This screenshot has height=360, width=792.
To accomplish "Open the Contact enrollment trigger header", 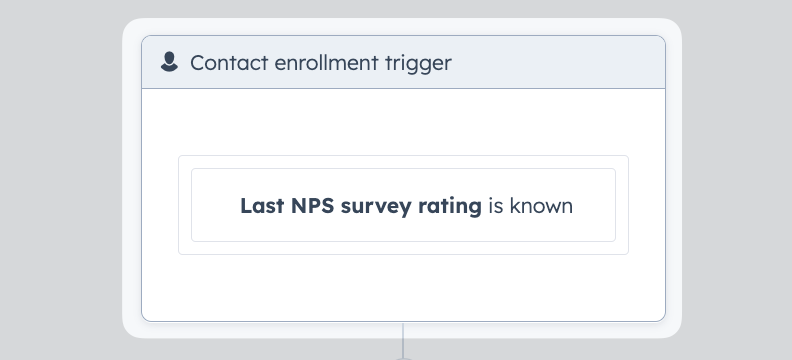I will 403,62.
